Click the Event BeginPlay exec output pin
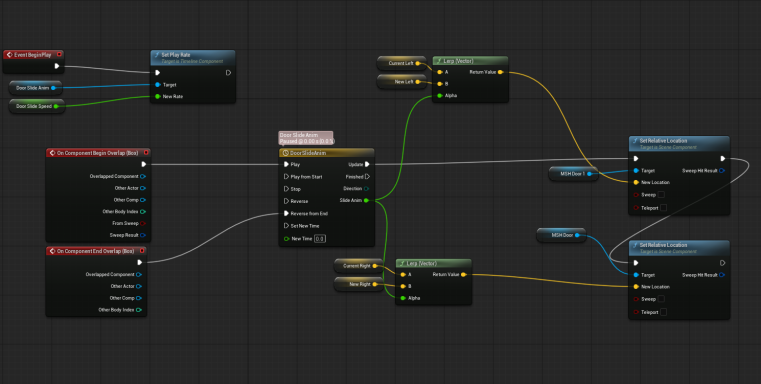The image size is (761, 384). pos(57,66)
